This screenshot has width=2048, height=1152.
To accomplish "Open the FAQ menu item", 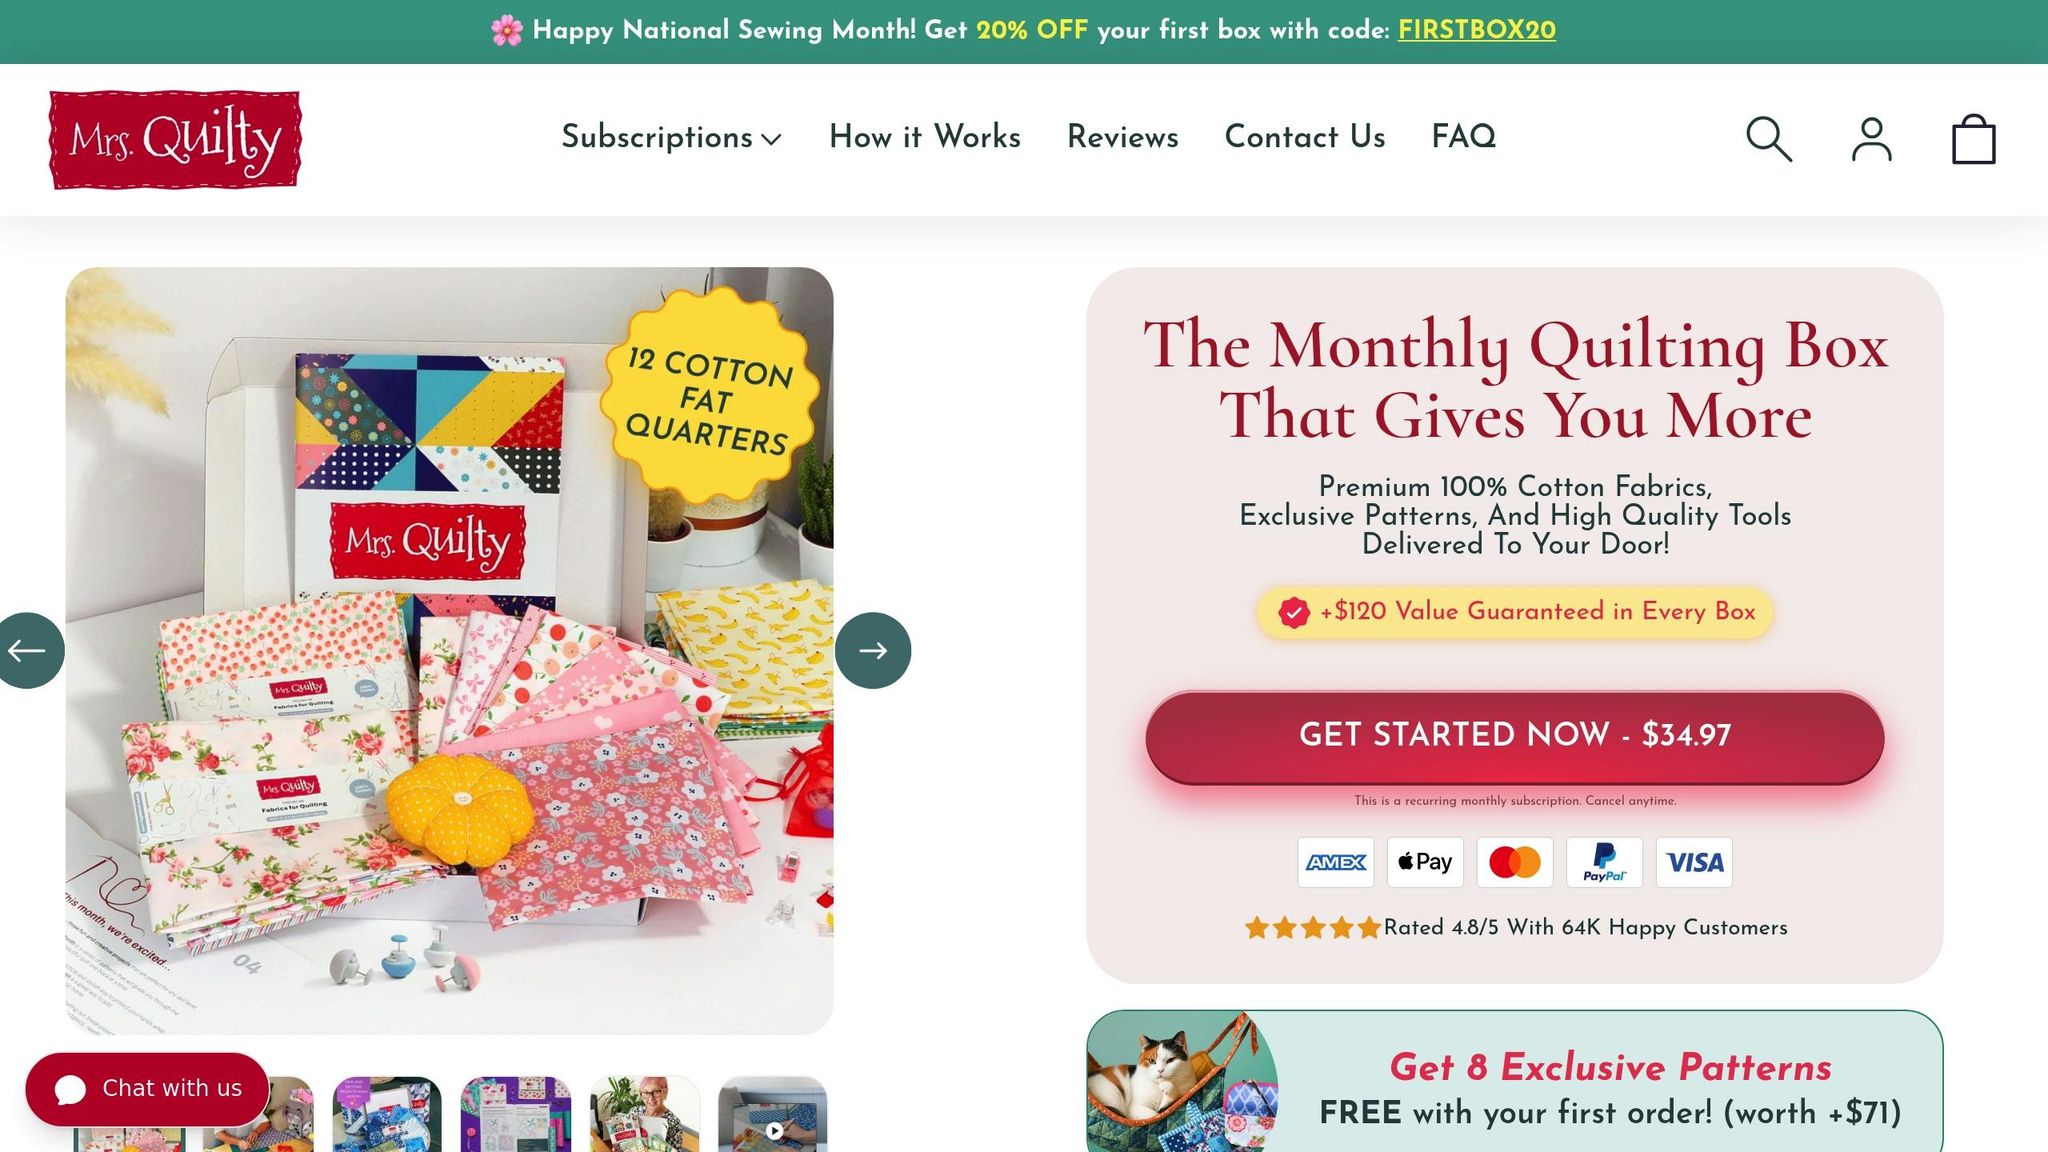I will pyautogui.click(x=1464, y=137).
